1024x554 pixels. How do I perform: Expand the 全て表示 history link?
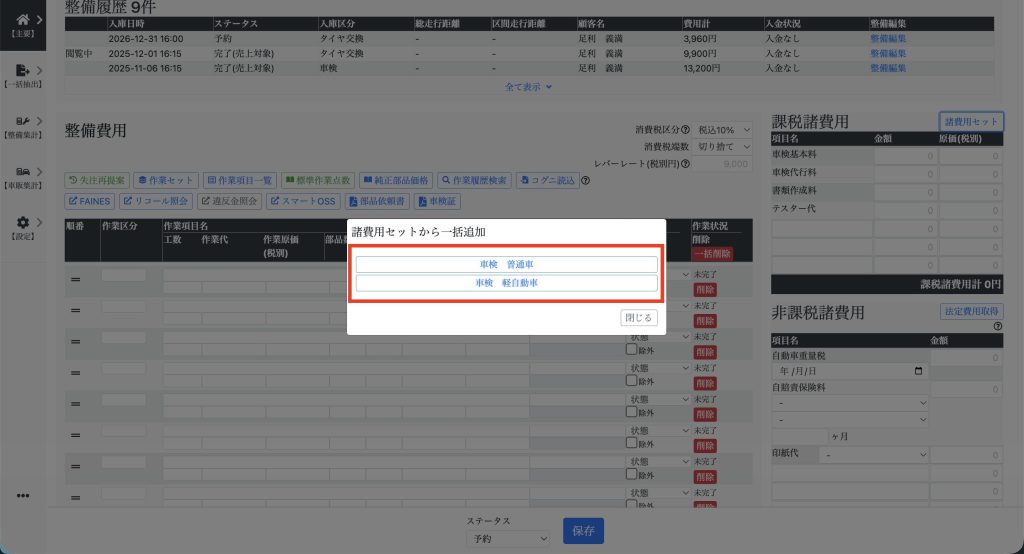coord(528,87)
